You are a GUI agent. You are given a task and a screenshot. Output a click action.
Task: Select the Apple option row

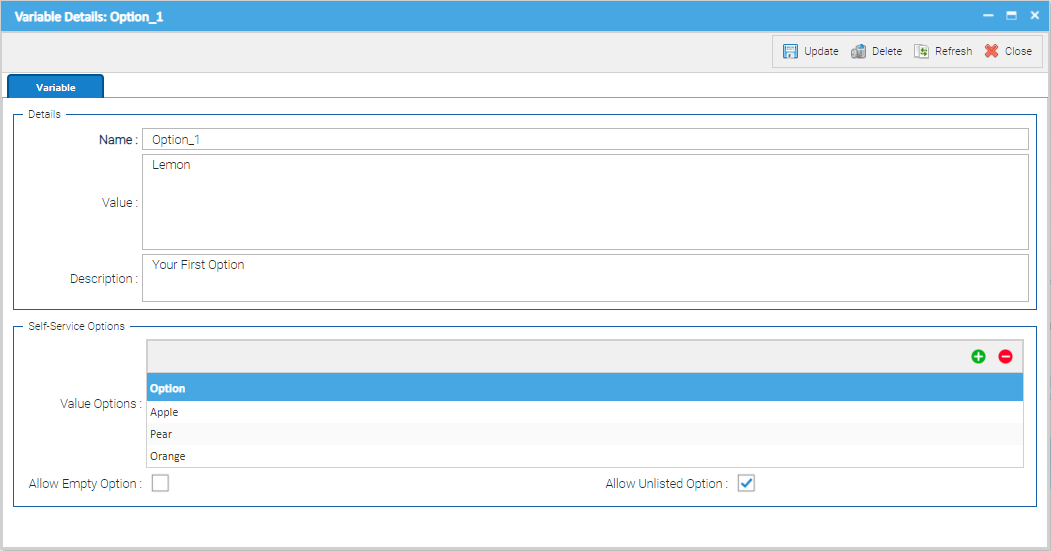585,412
